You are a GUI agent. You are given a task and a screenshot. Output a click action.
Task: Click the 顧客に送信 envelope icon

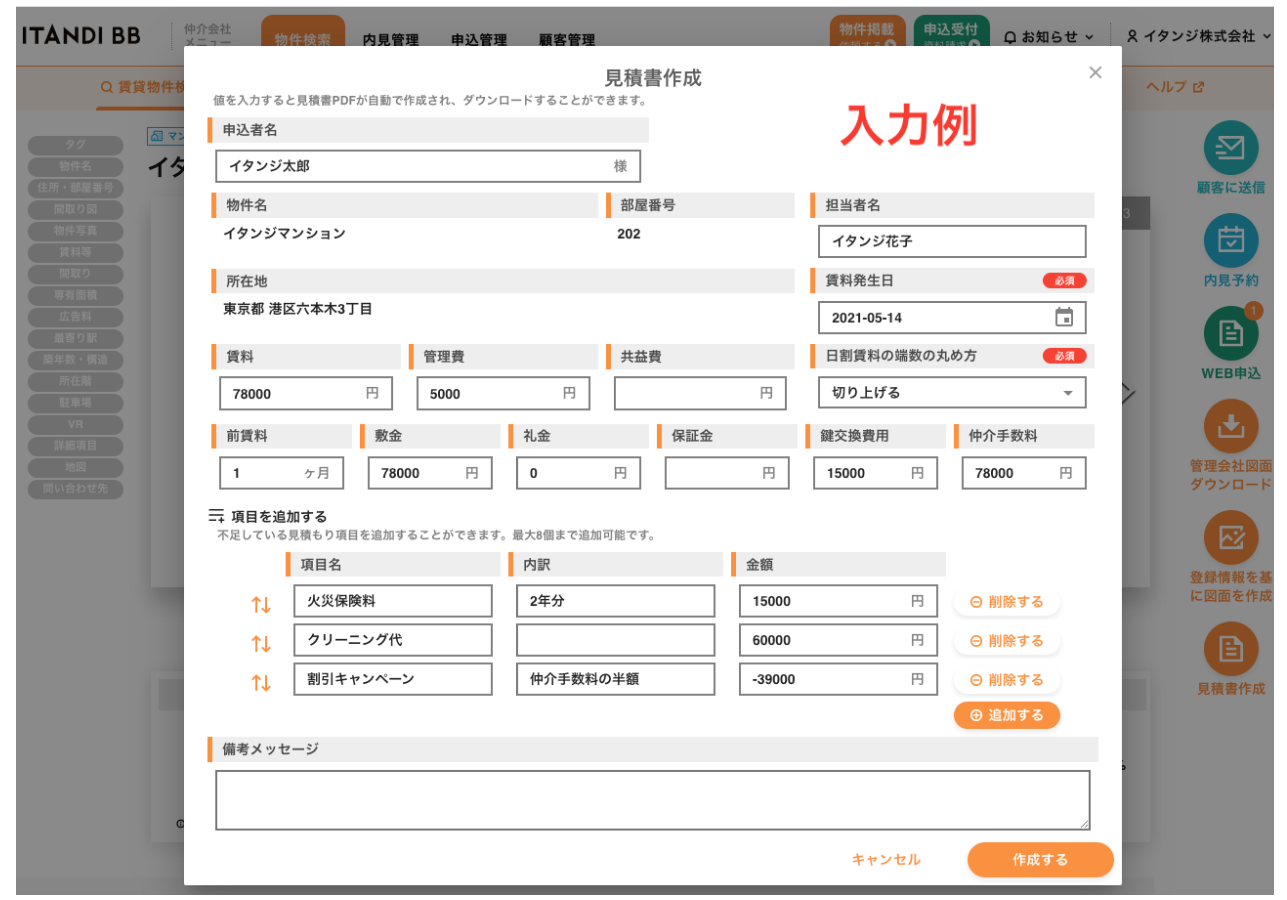1231,148
